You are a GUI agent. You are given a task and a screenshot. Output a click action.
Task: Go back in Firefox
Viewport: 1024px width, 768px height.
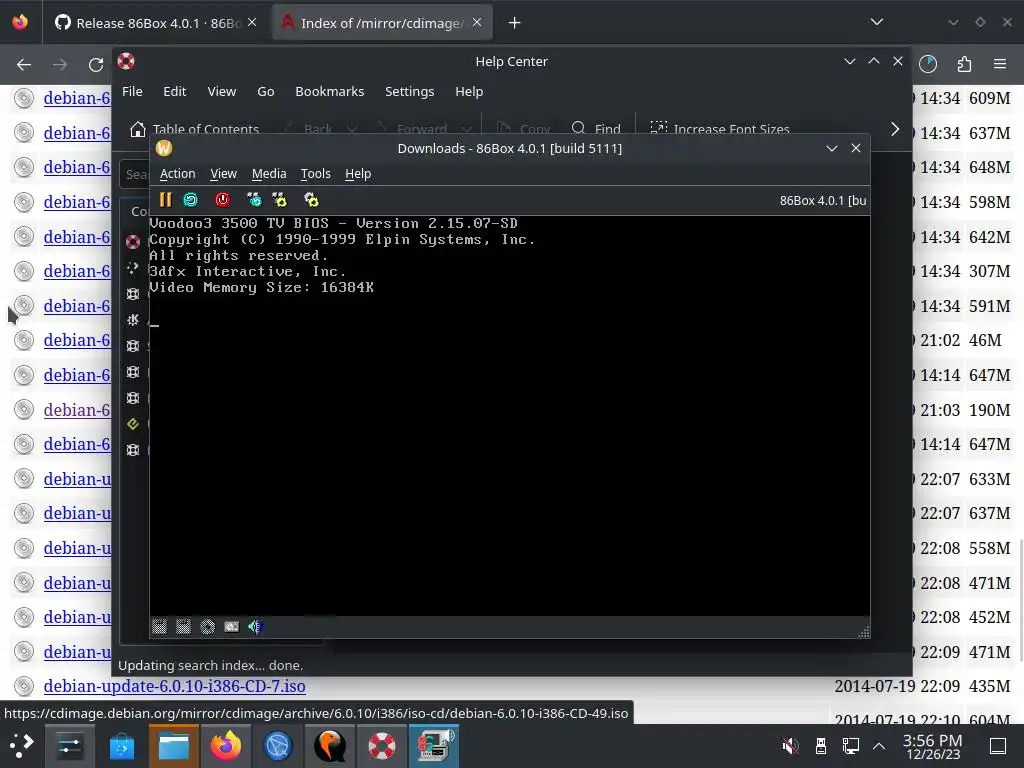coord(24,65)
